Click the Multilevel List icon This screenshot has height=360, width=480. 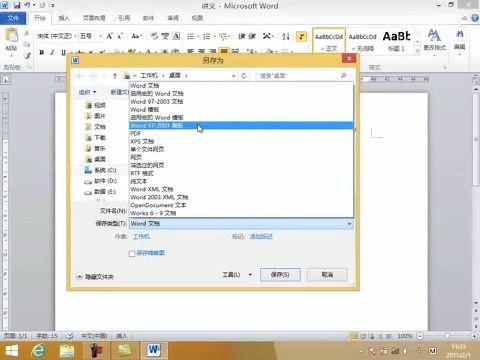(223, 36)
